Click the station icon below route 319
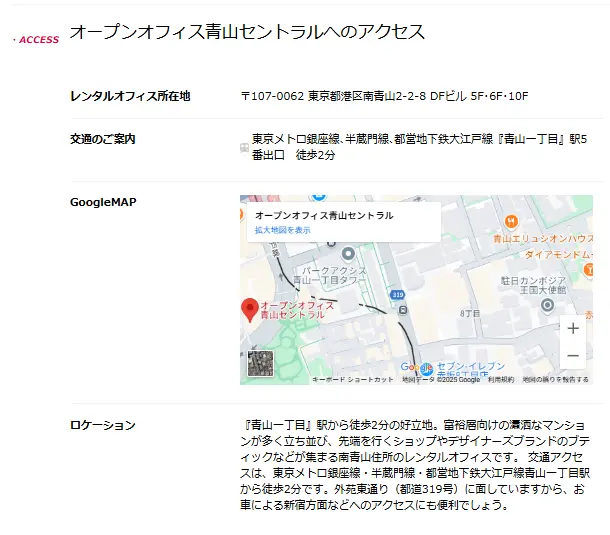610x535 pixels. [403, 310]
